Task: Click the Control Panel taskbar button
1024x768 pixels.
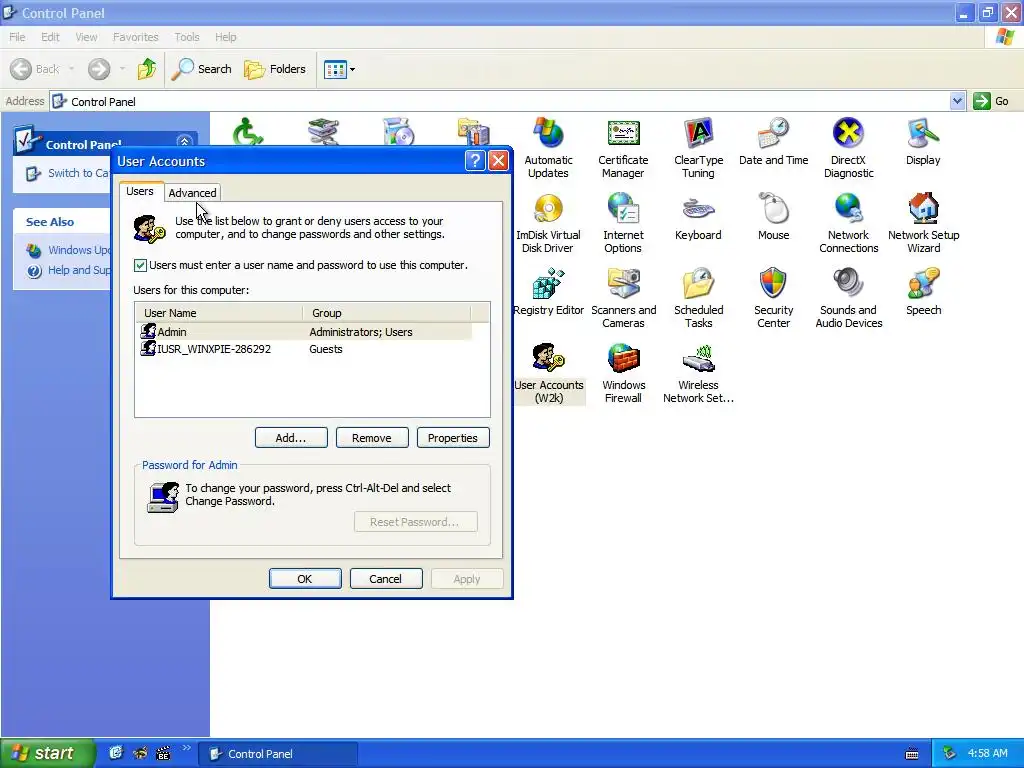Action: 280,754
